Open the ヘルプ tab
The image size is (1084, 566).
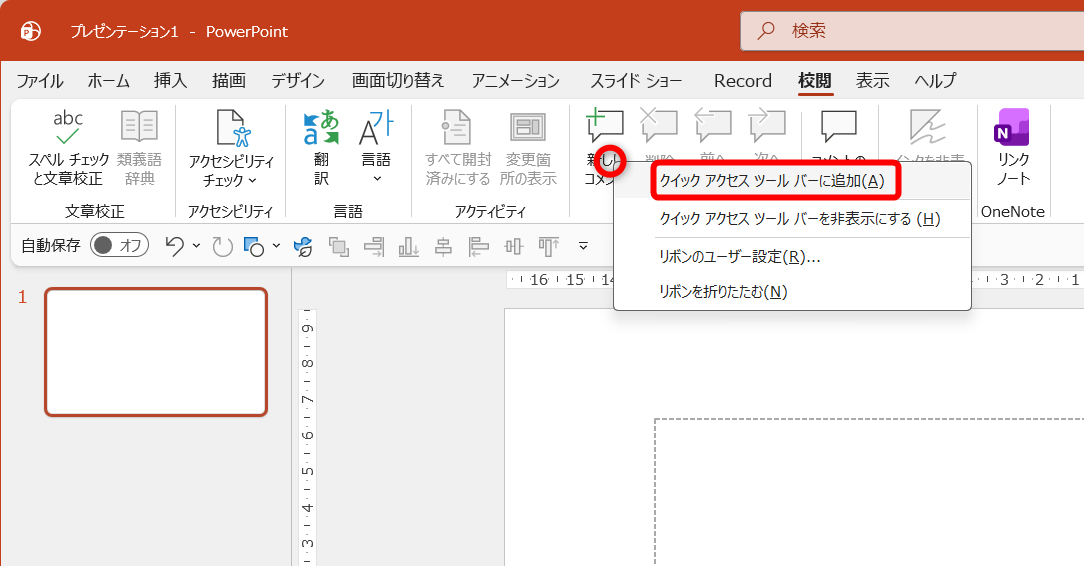[x=935, y=81]
